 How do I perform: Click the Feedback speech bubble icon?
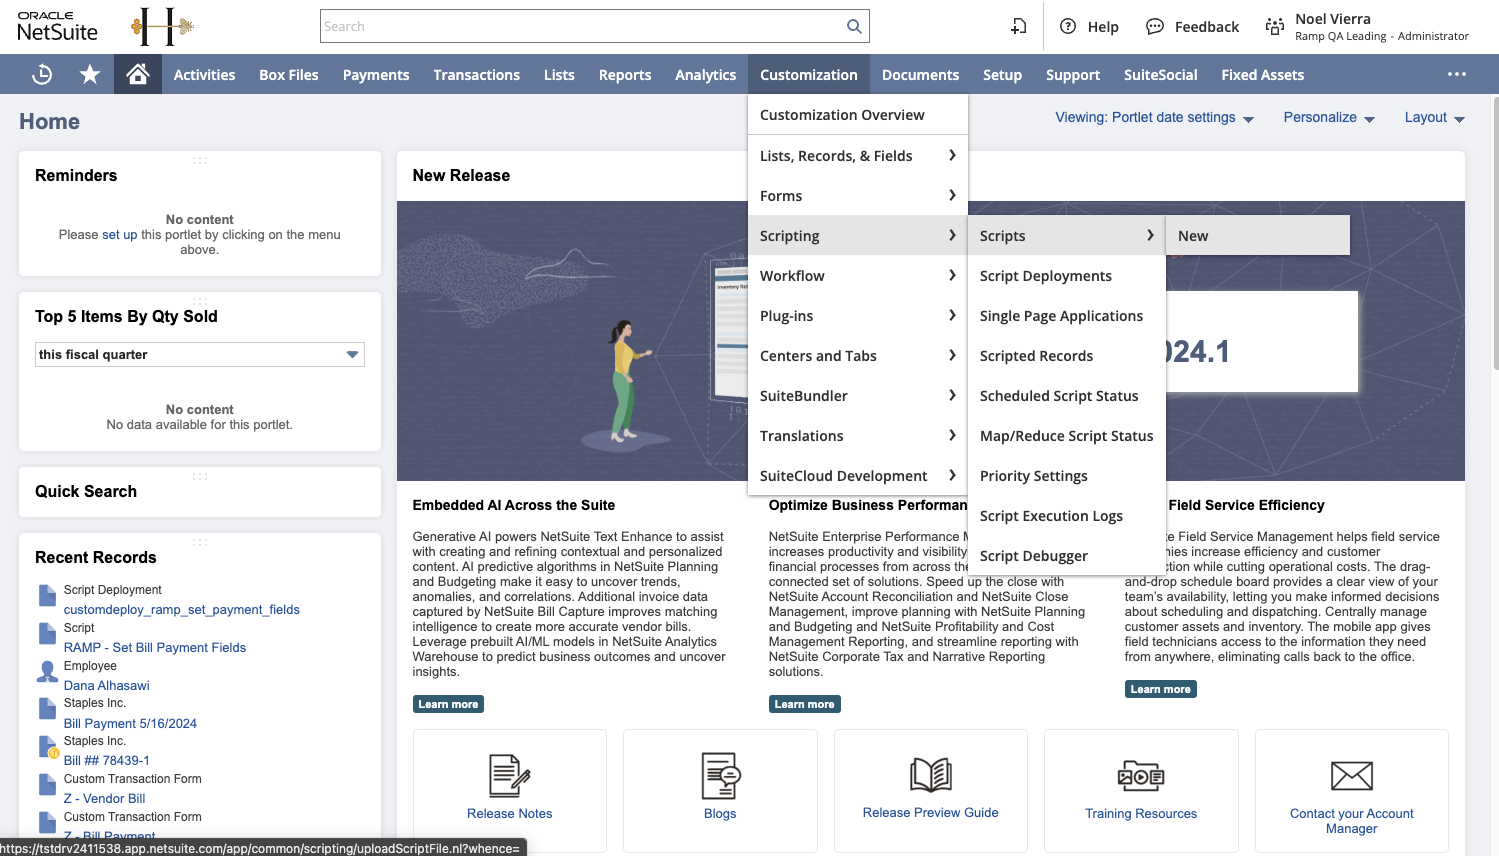point(1155,26)
